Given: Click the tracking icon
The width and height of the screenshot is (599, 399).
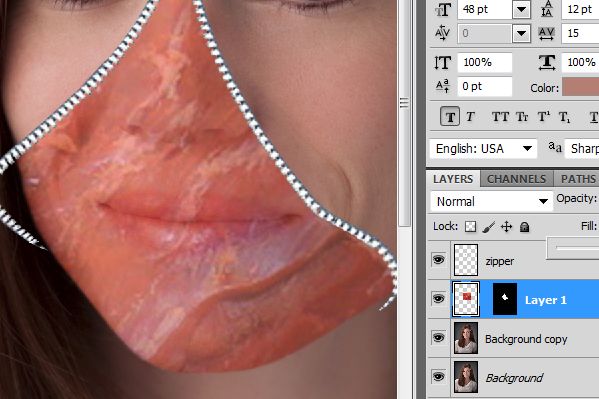Looking at the screenshot, I should pyautogui.click(x=547, y=34).
